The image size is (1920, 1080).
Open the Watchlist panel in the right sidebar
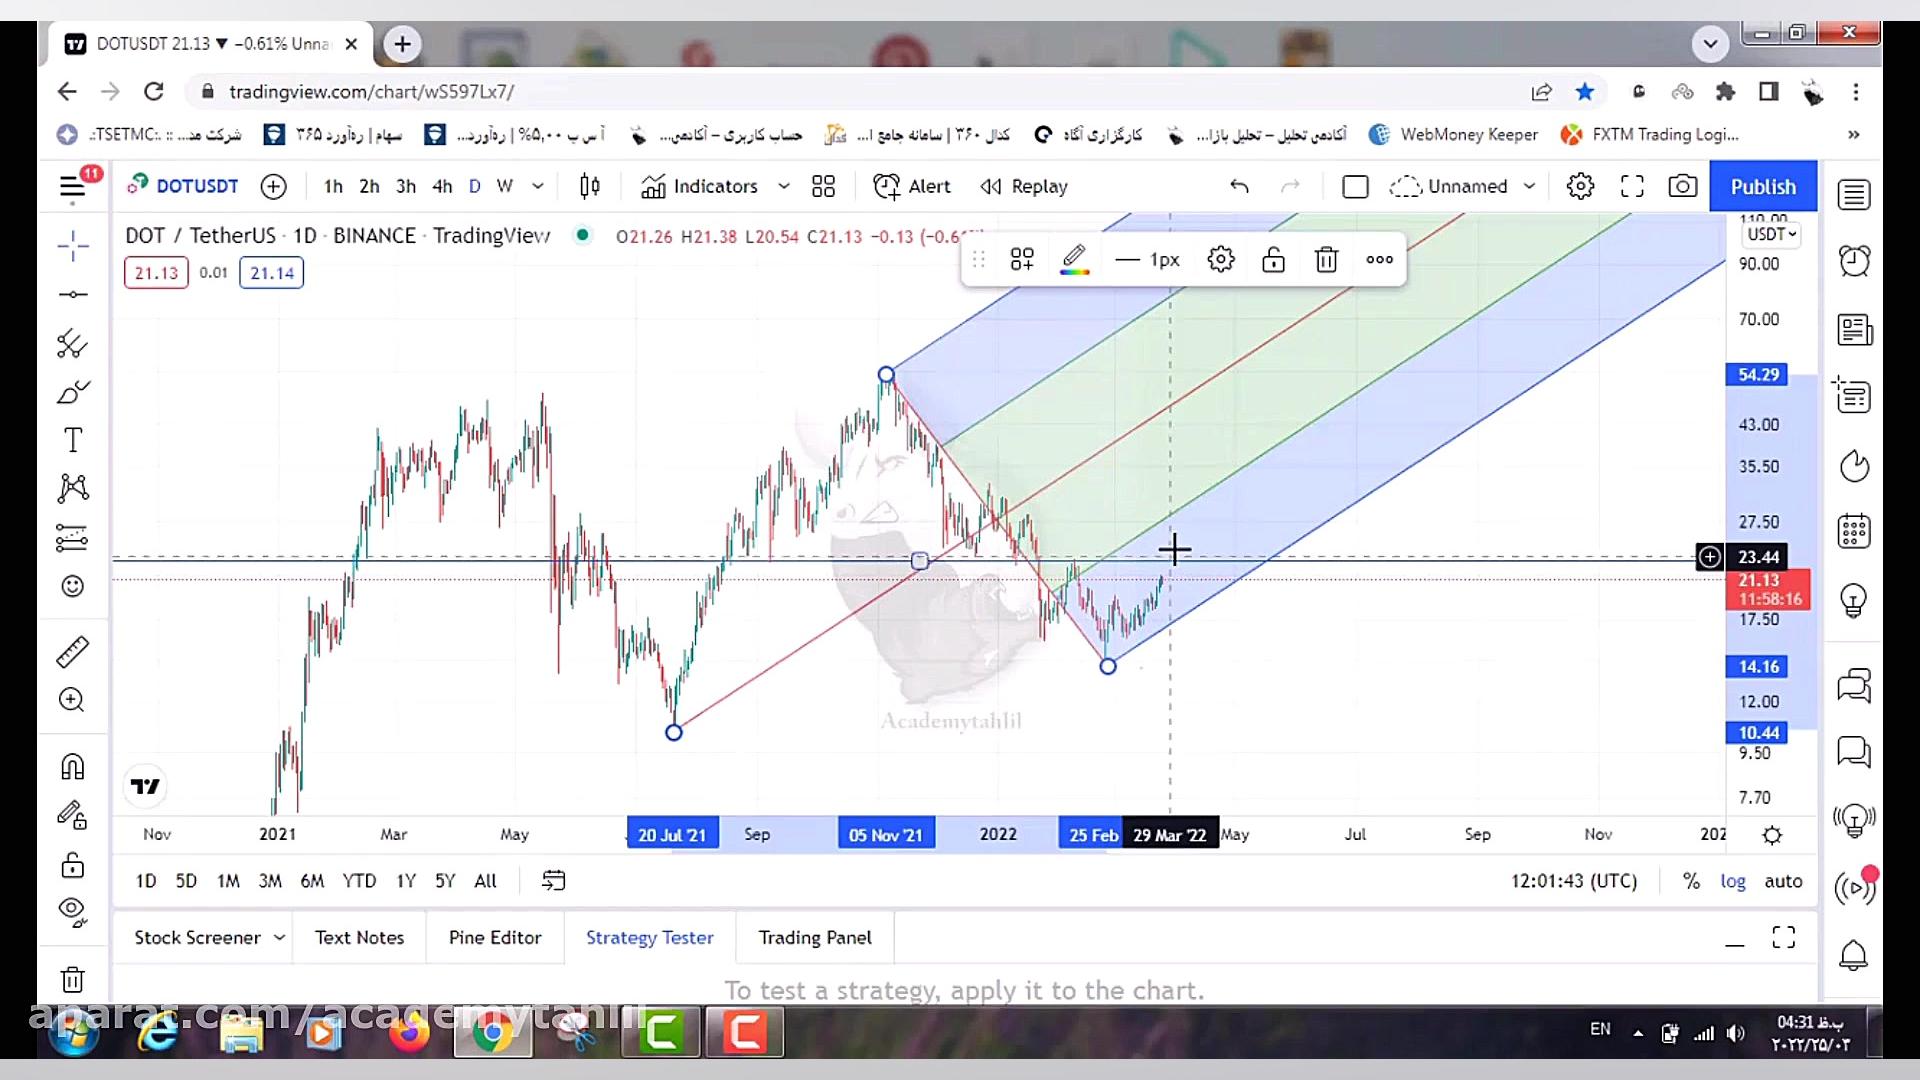1854,196
